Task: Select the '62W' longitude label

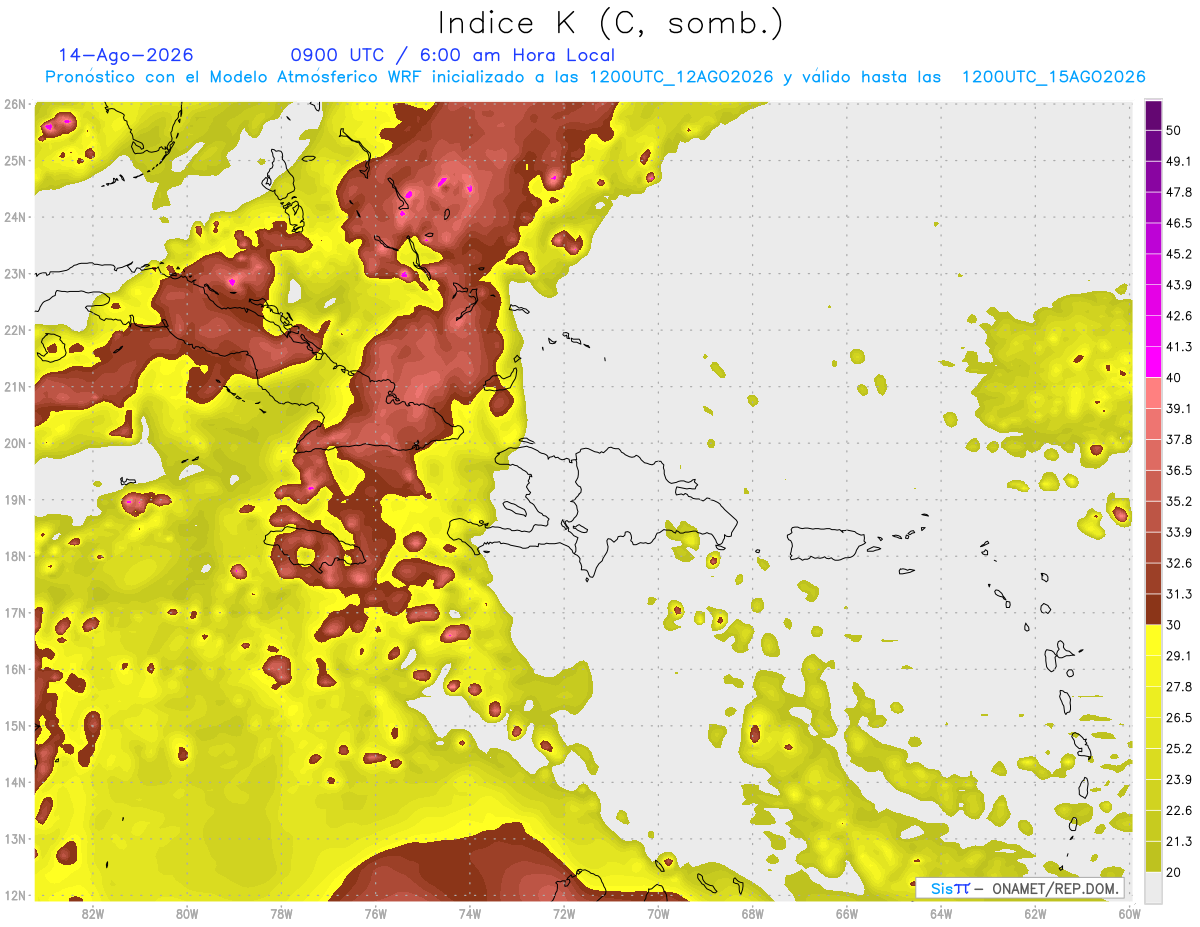Action: [x=1035, y=913]
